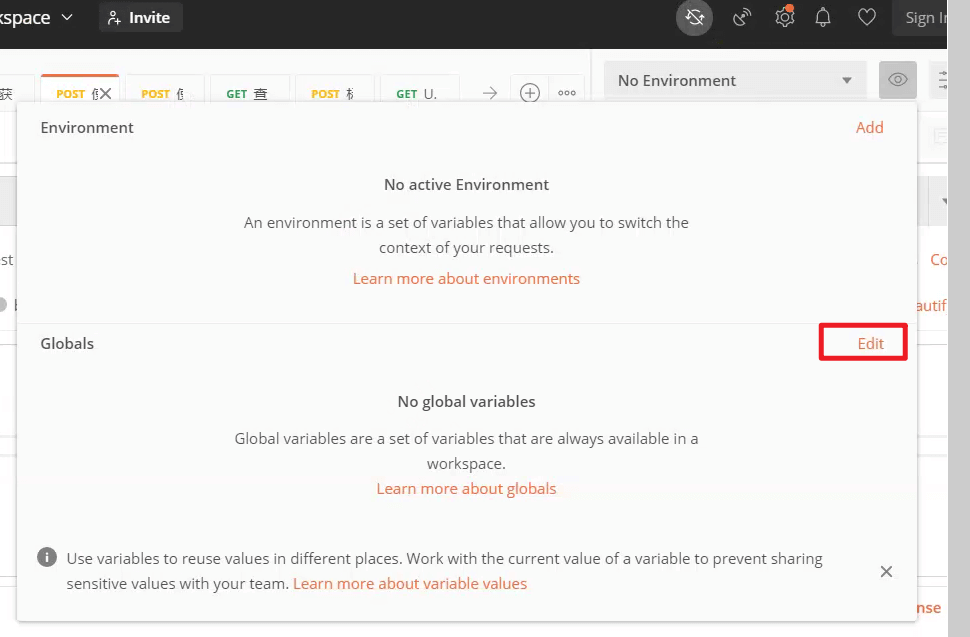Open the notifications bell
This screenshot has width=970, height=637.
824,18
